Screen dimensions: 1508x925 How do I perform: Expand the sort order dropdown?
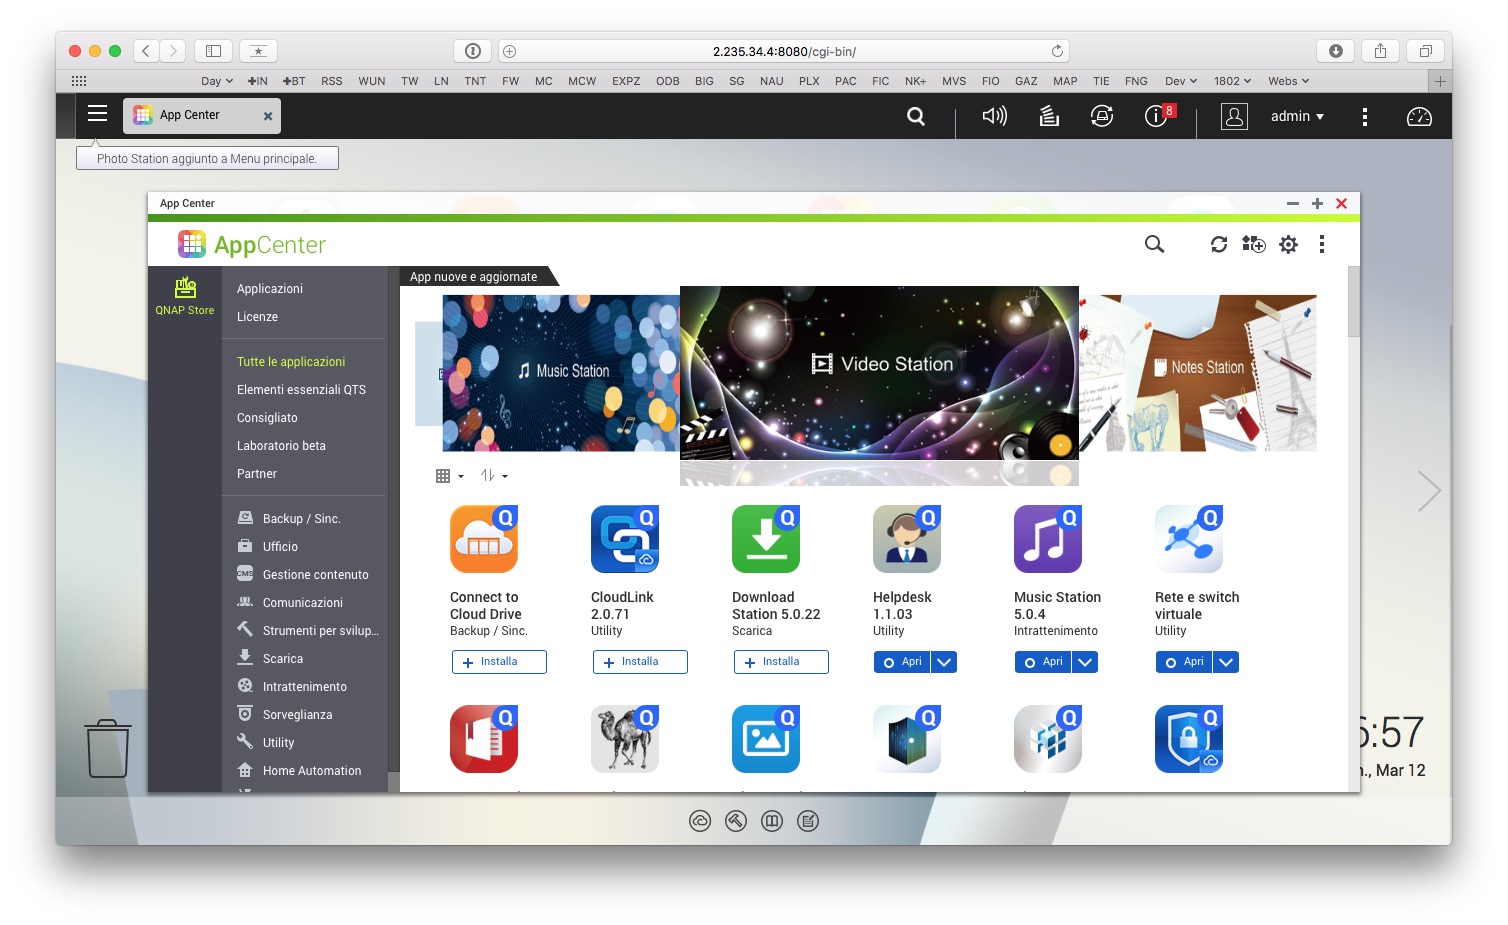coord(494,476)
